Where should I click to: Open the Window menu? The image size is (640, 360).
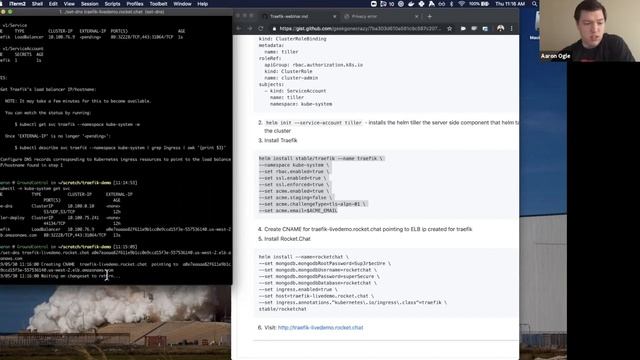[182, 4]
